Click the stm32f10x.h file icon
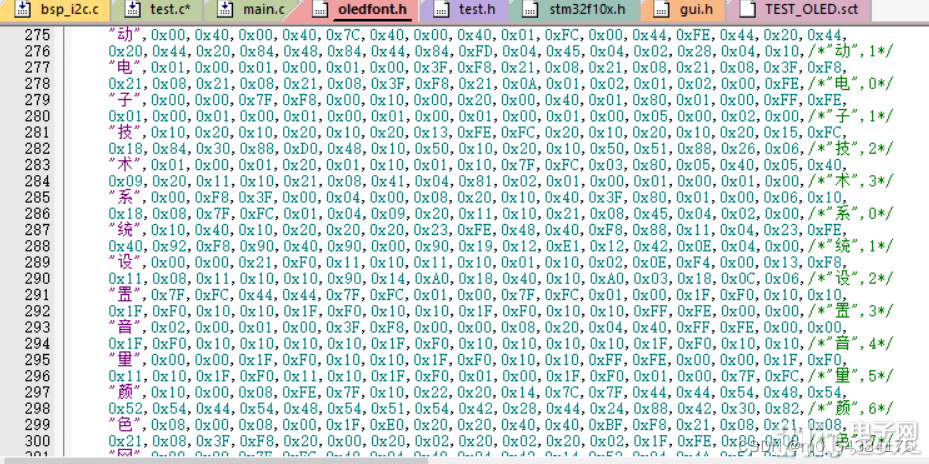This screenshot has width=929, height=464. coord(529,9)
